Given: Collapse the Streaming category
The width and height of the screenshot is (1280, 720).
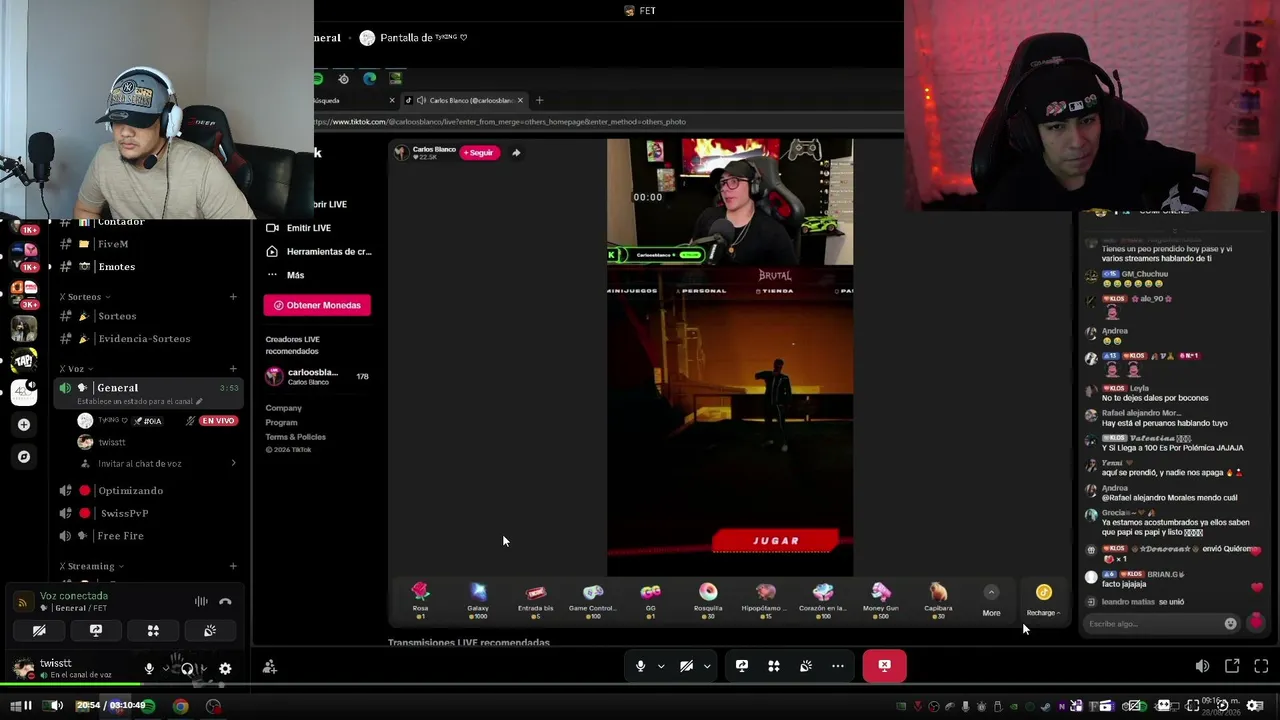Looking at the screenshot, I should pyautogui.click(x=91, y=567).
